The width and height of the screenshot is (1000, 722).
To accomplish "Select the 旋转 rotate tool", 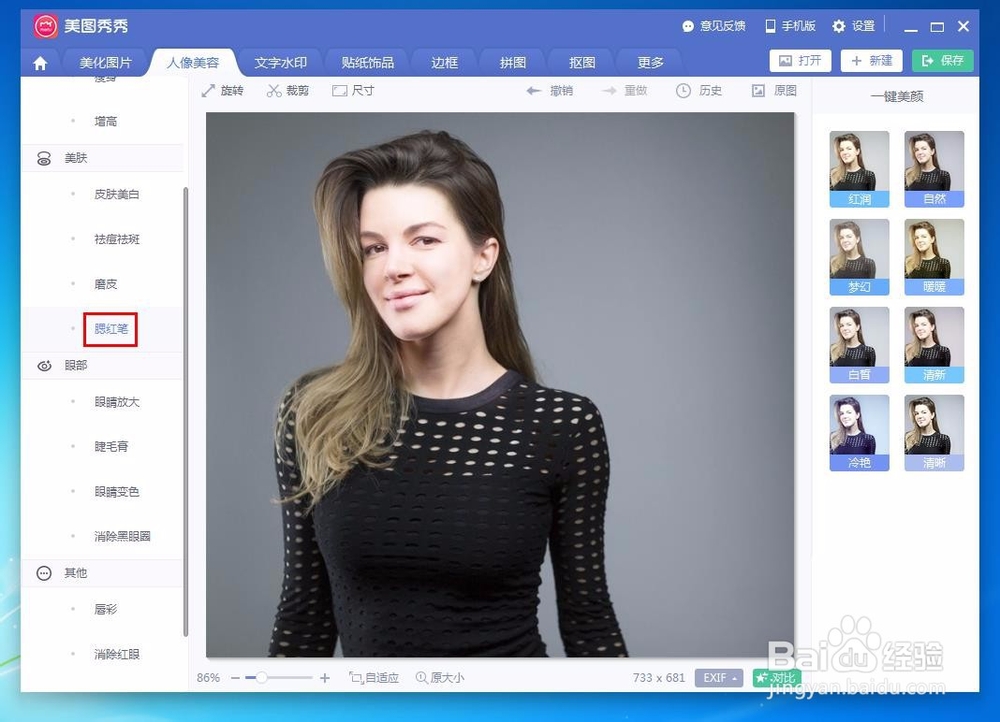I will [223, 91].
